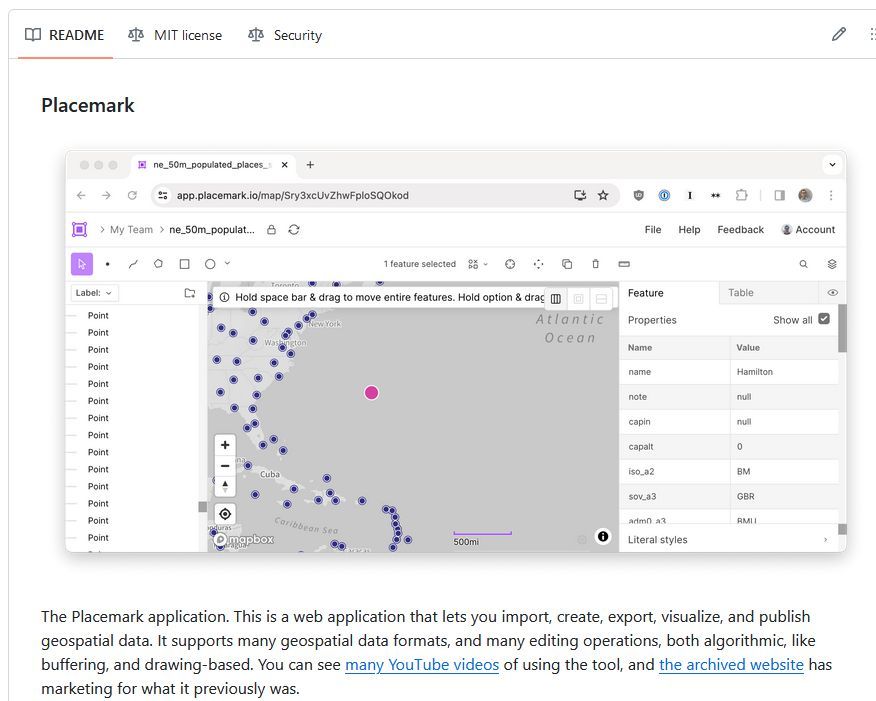The image size is (876, 701).
Task: Select the Feature panel tab
Action: pos(669,293)
